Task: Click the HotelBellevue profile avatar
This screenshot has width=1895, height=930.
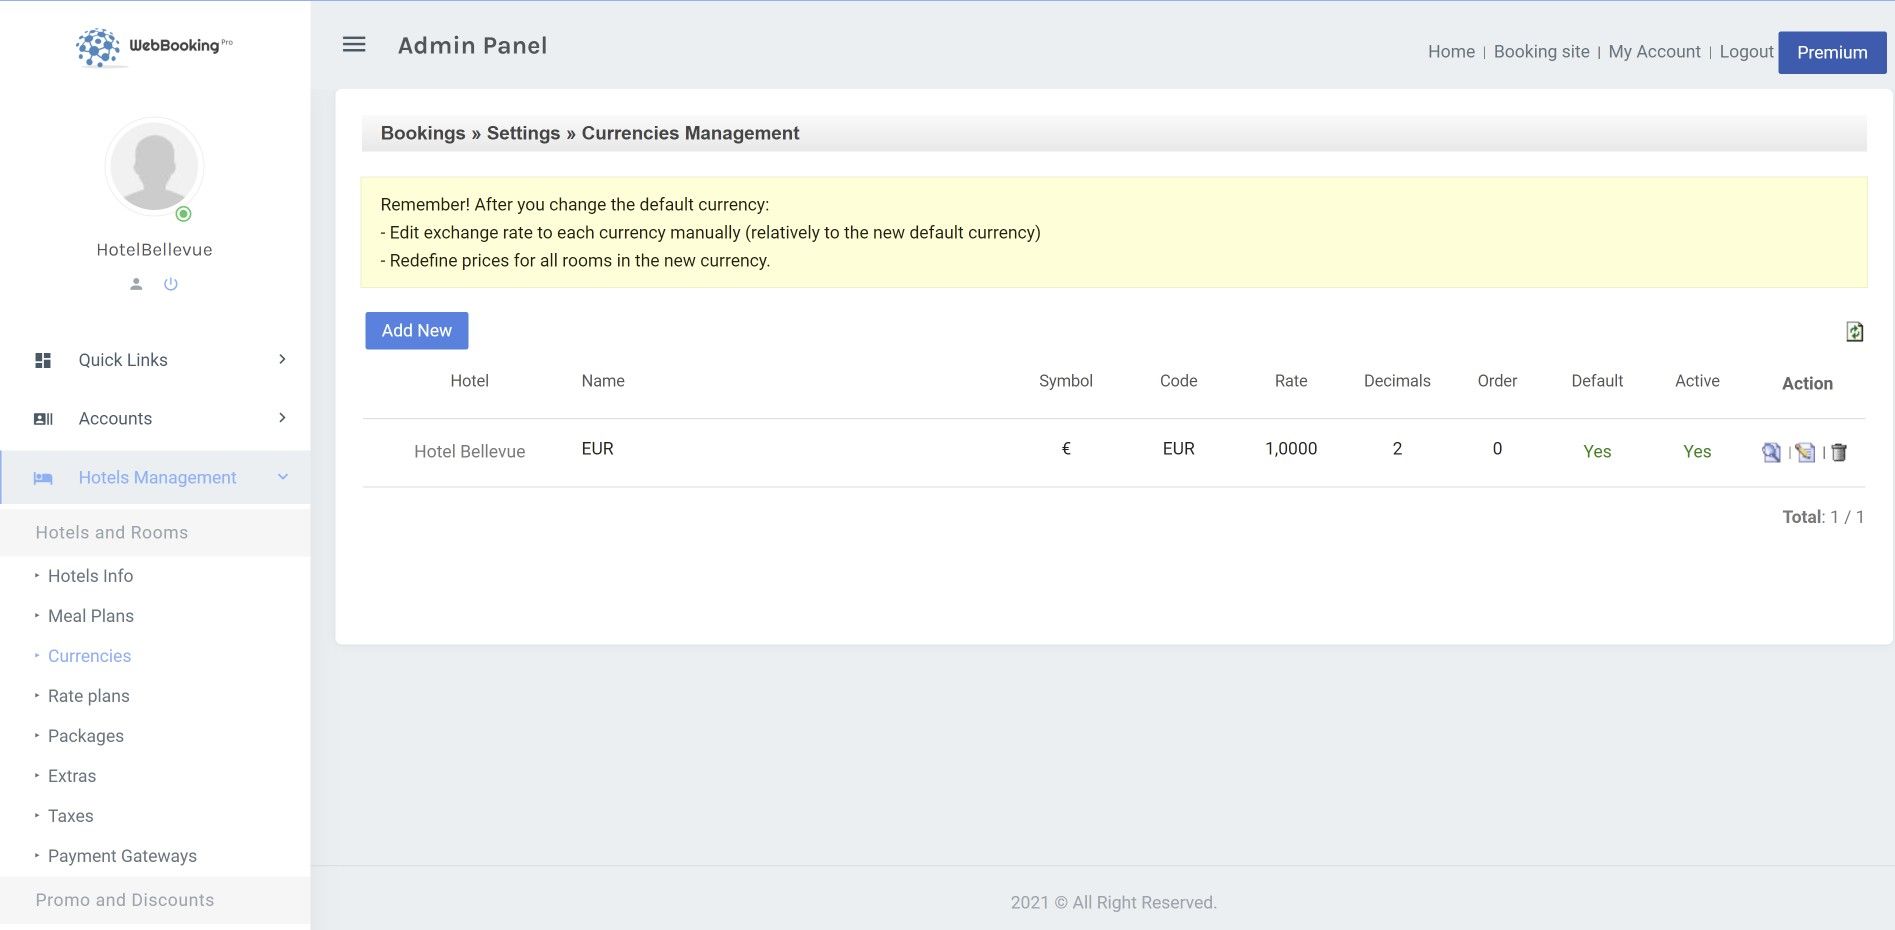Action: click(x=154, y=166)
